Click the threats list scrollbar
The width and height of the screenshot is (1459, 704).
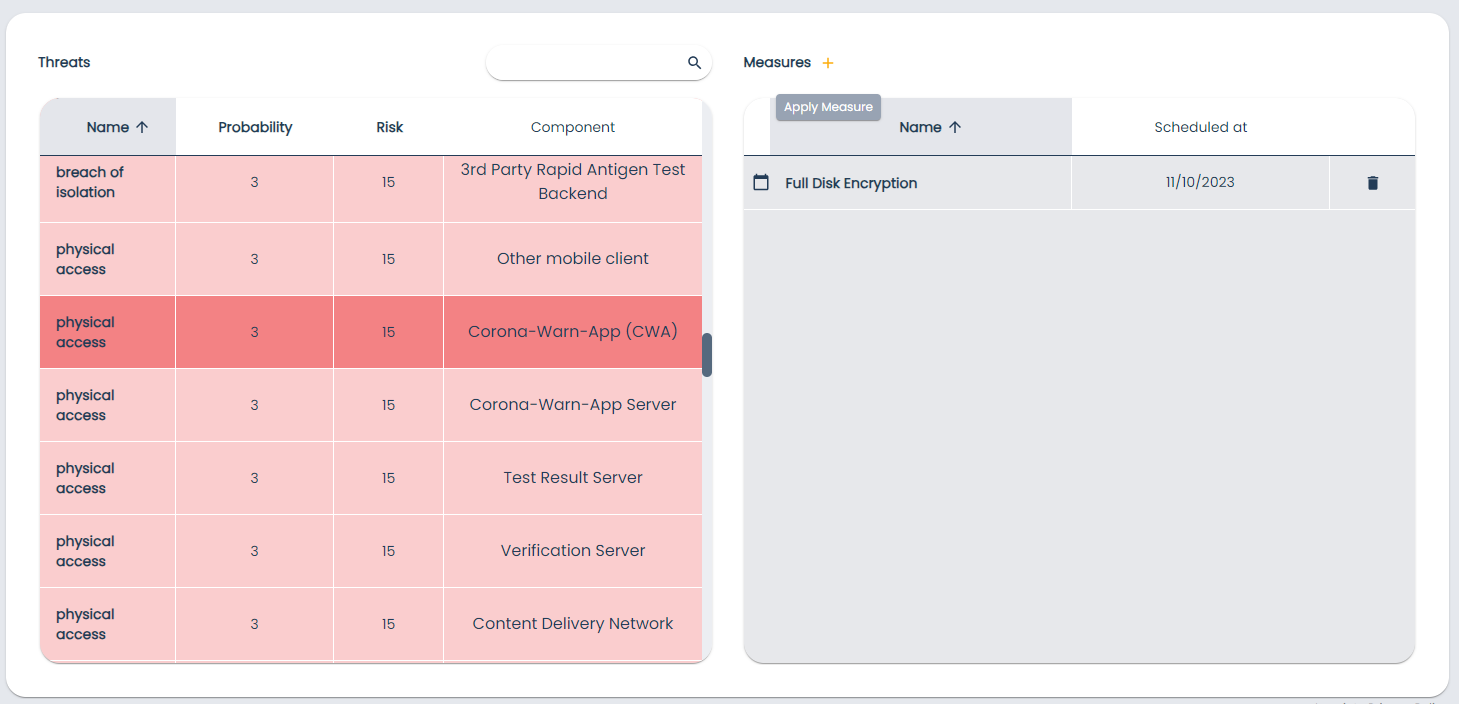[x=707, y=355]
